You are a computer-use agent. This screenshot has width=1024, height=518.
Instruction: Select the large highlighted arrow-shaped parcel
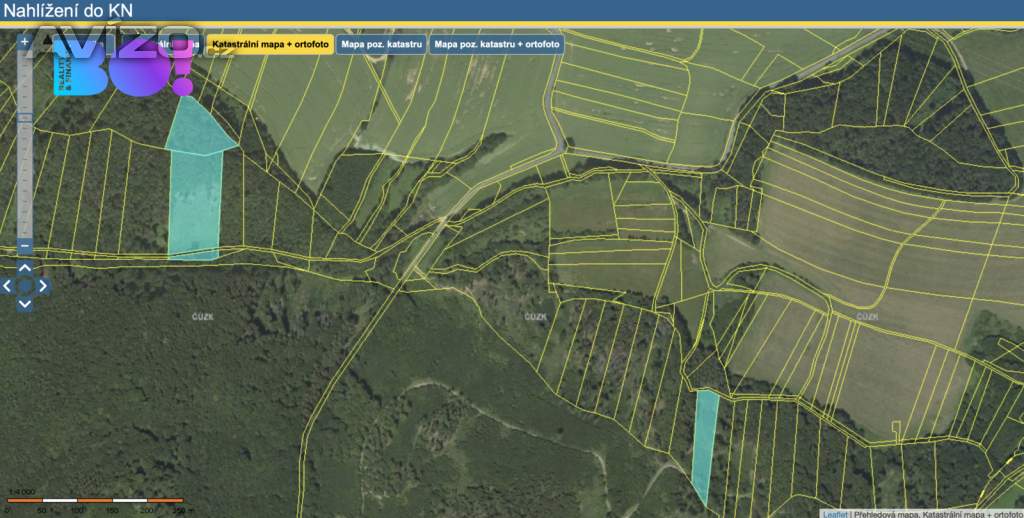point(196,190)
